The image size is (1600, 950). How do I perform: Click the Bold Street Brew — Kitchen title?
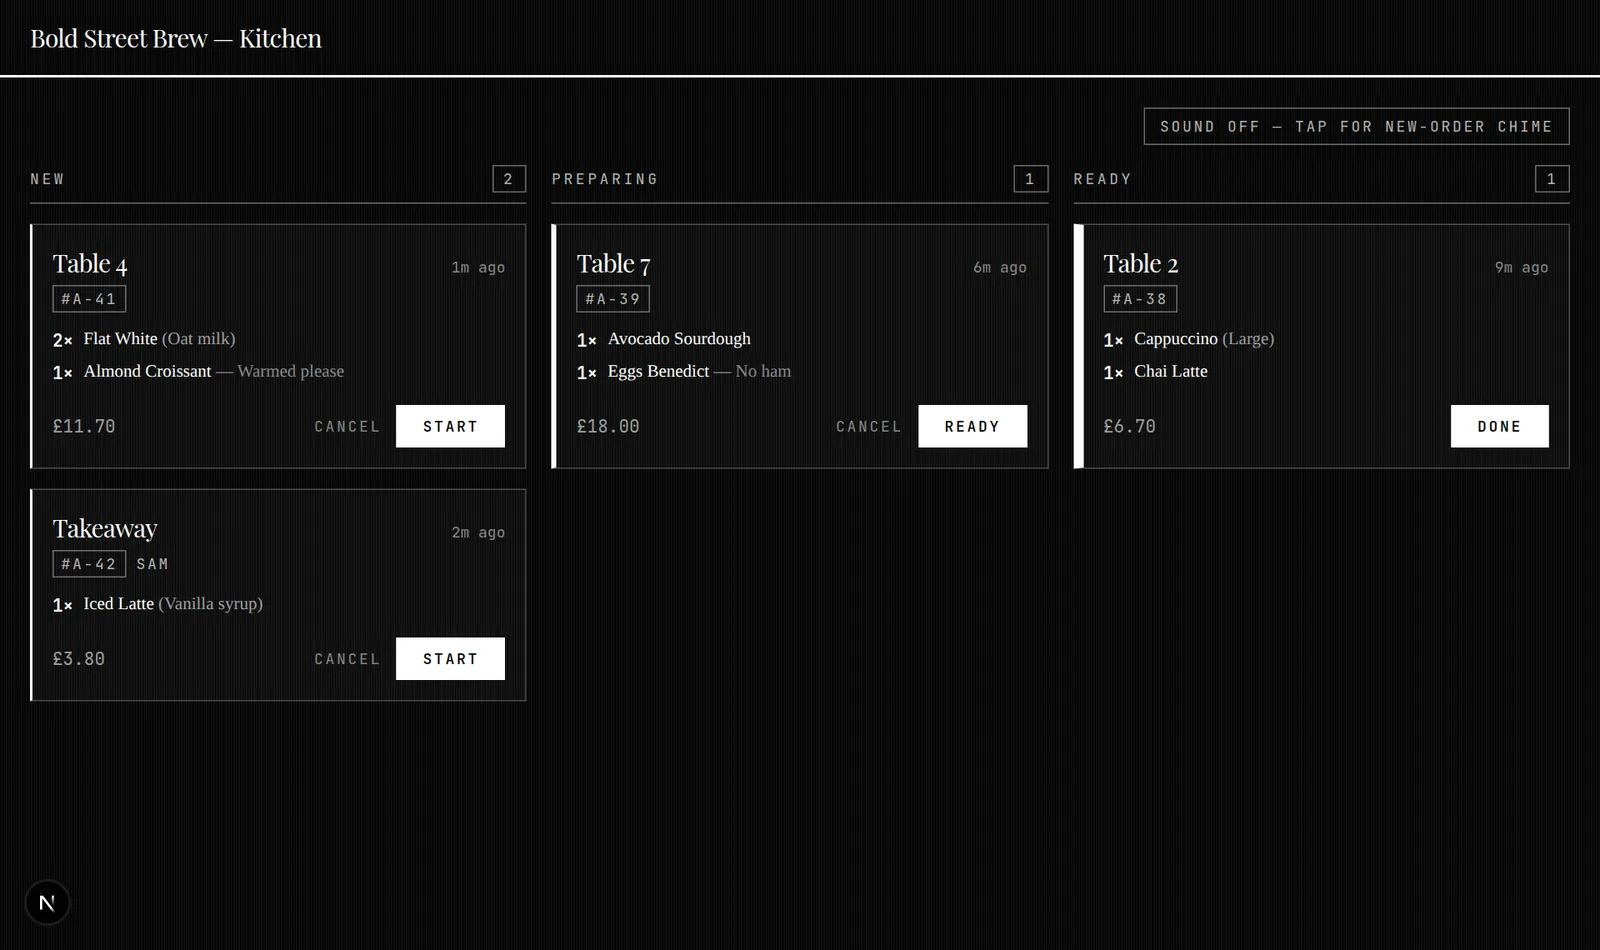pos(176,38)
